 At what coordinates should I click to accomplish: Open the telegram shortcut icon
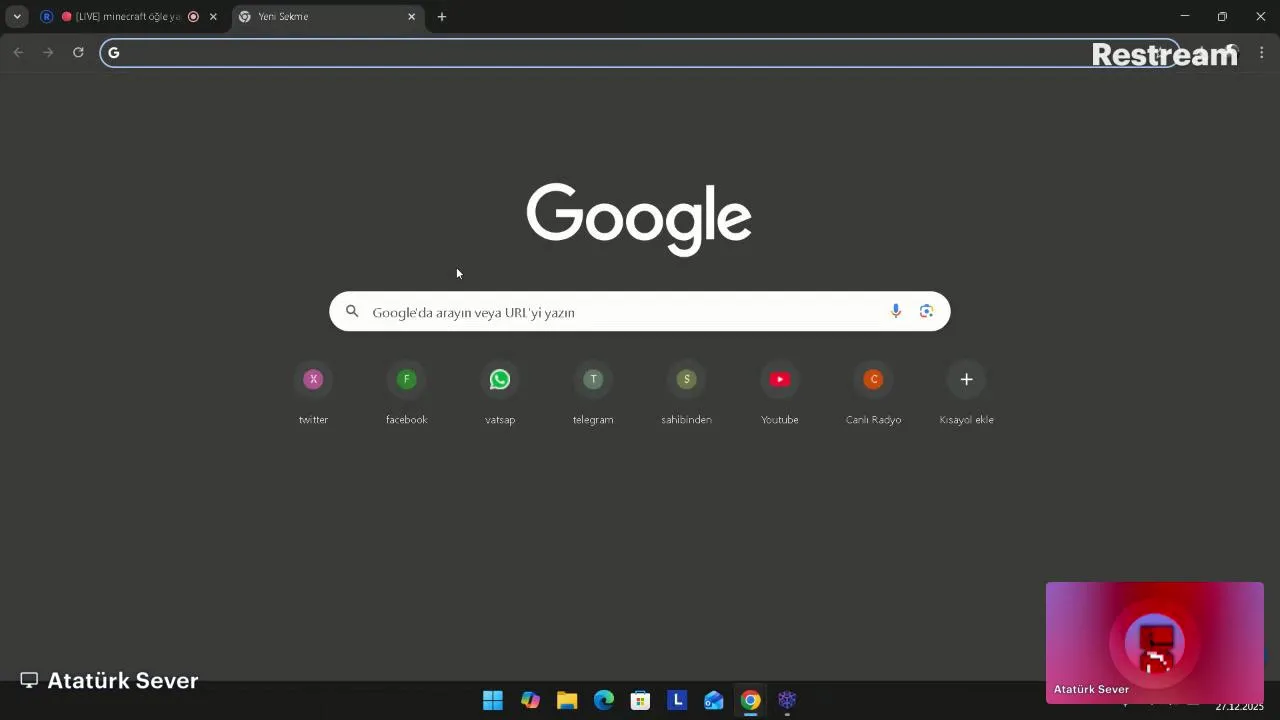coord(593,379)
